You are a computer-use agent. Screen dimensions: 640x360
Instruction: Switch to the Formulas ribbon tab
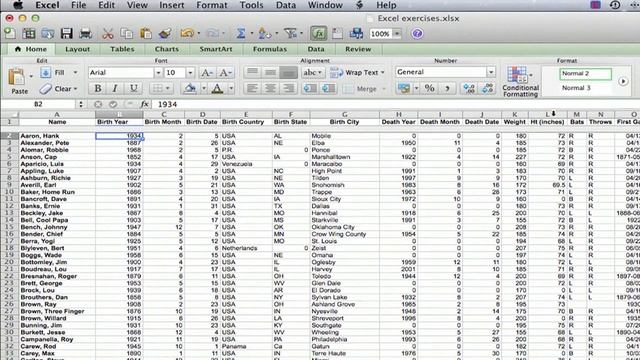point(270,49)
